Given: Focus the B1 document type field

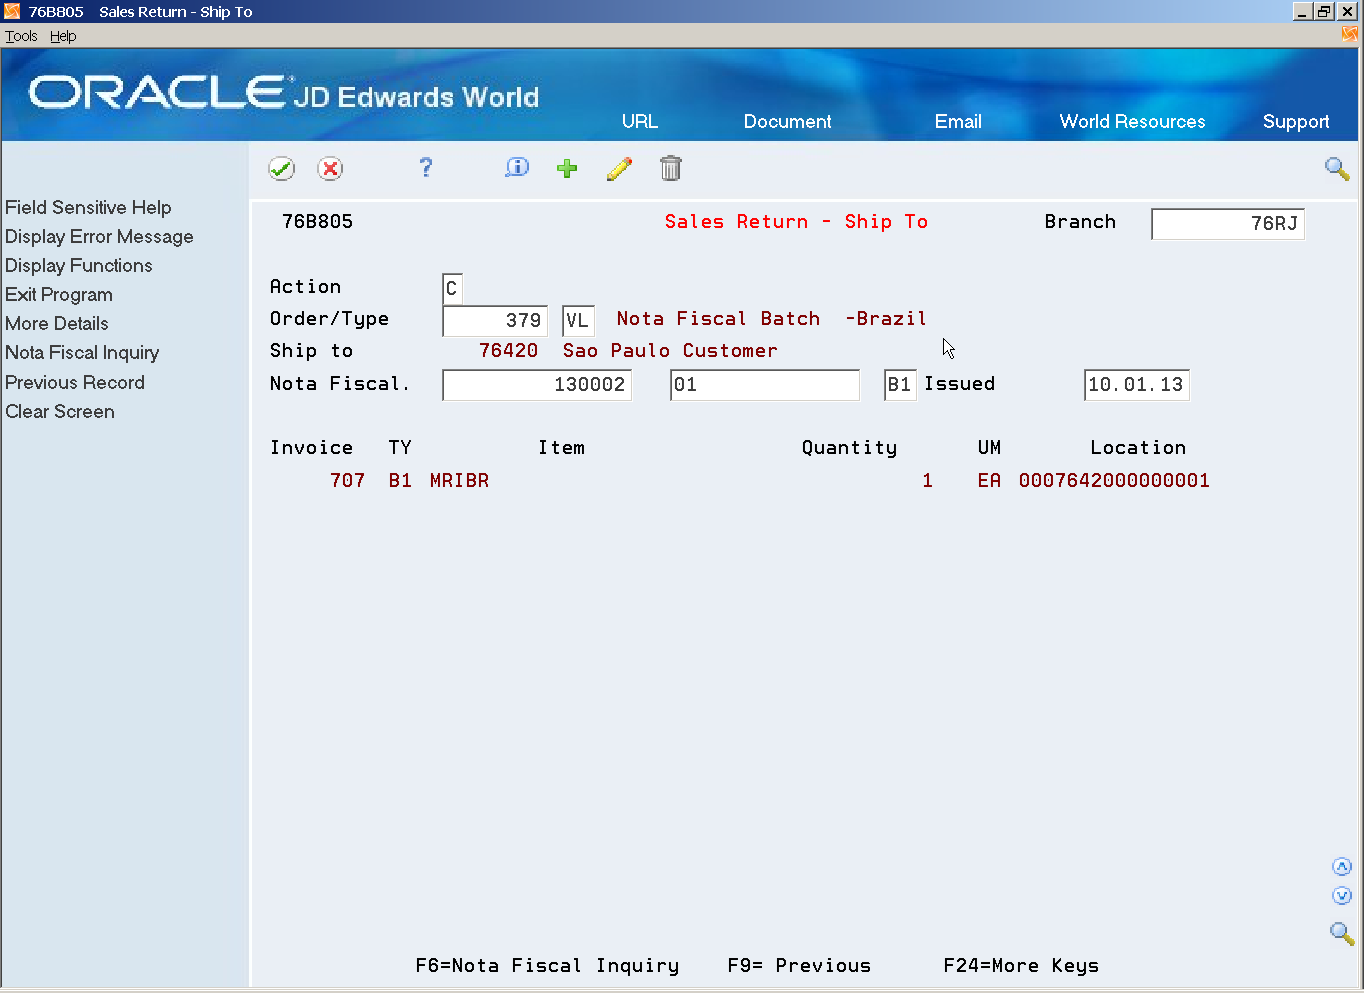Looking at the screenshot, I should click(900, 385).
